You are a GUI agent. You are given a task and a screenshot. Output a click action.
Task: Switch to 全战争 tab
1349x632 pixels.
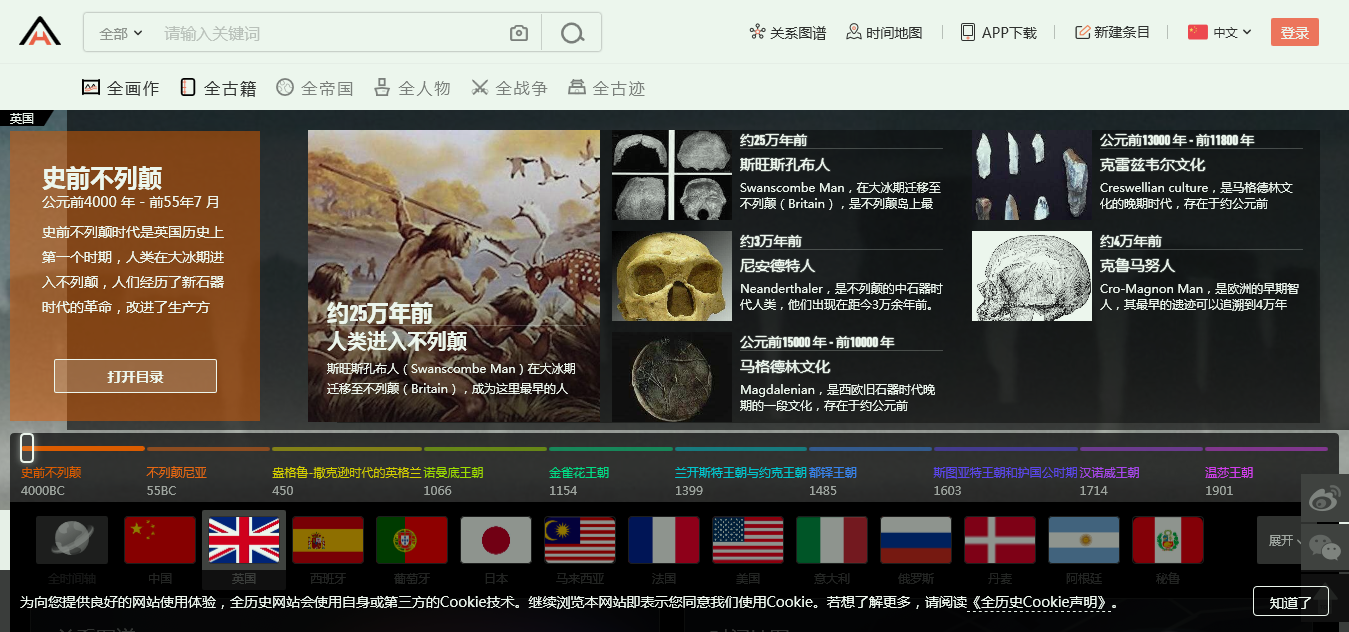pos(509,88)
